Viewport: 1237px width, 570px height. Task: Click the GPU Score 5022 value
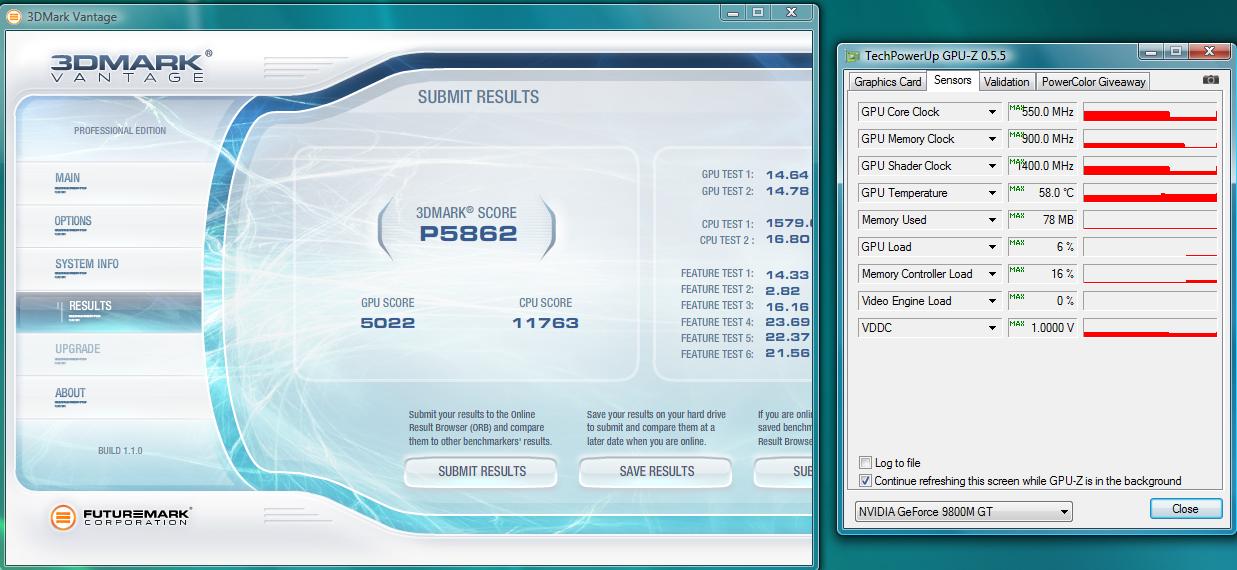[x=387, y=322]
